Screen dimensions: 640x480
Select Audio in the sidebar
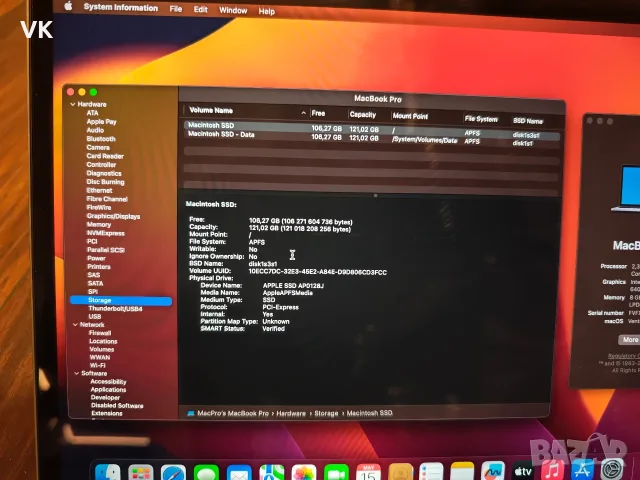tap(95, 130)
